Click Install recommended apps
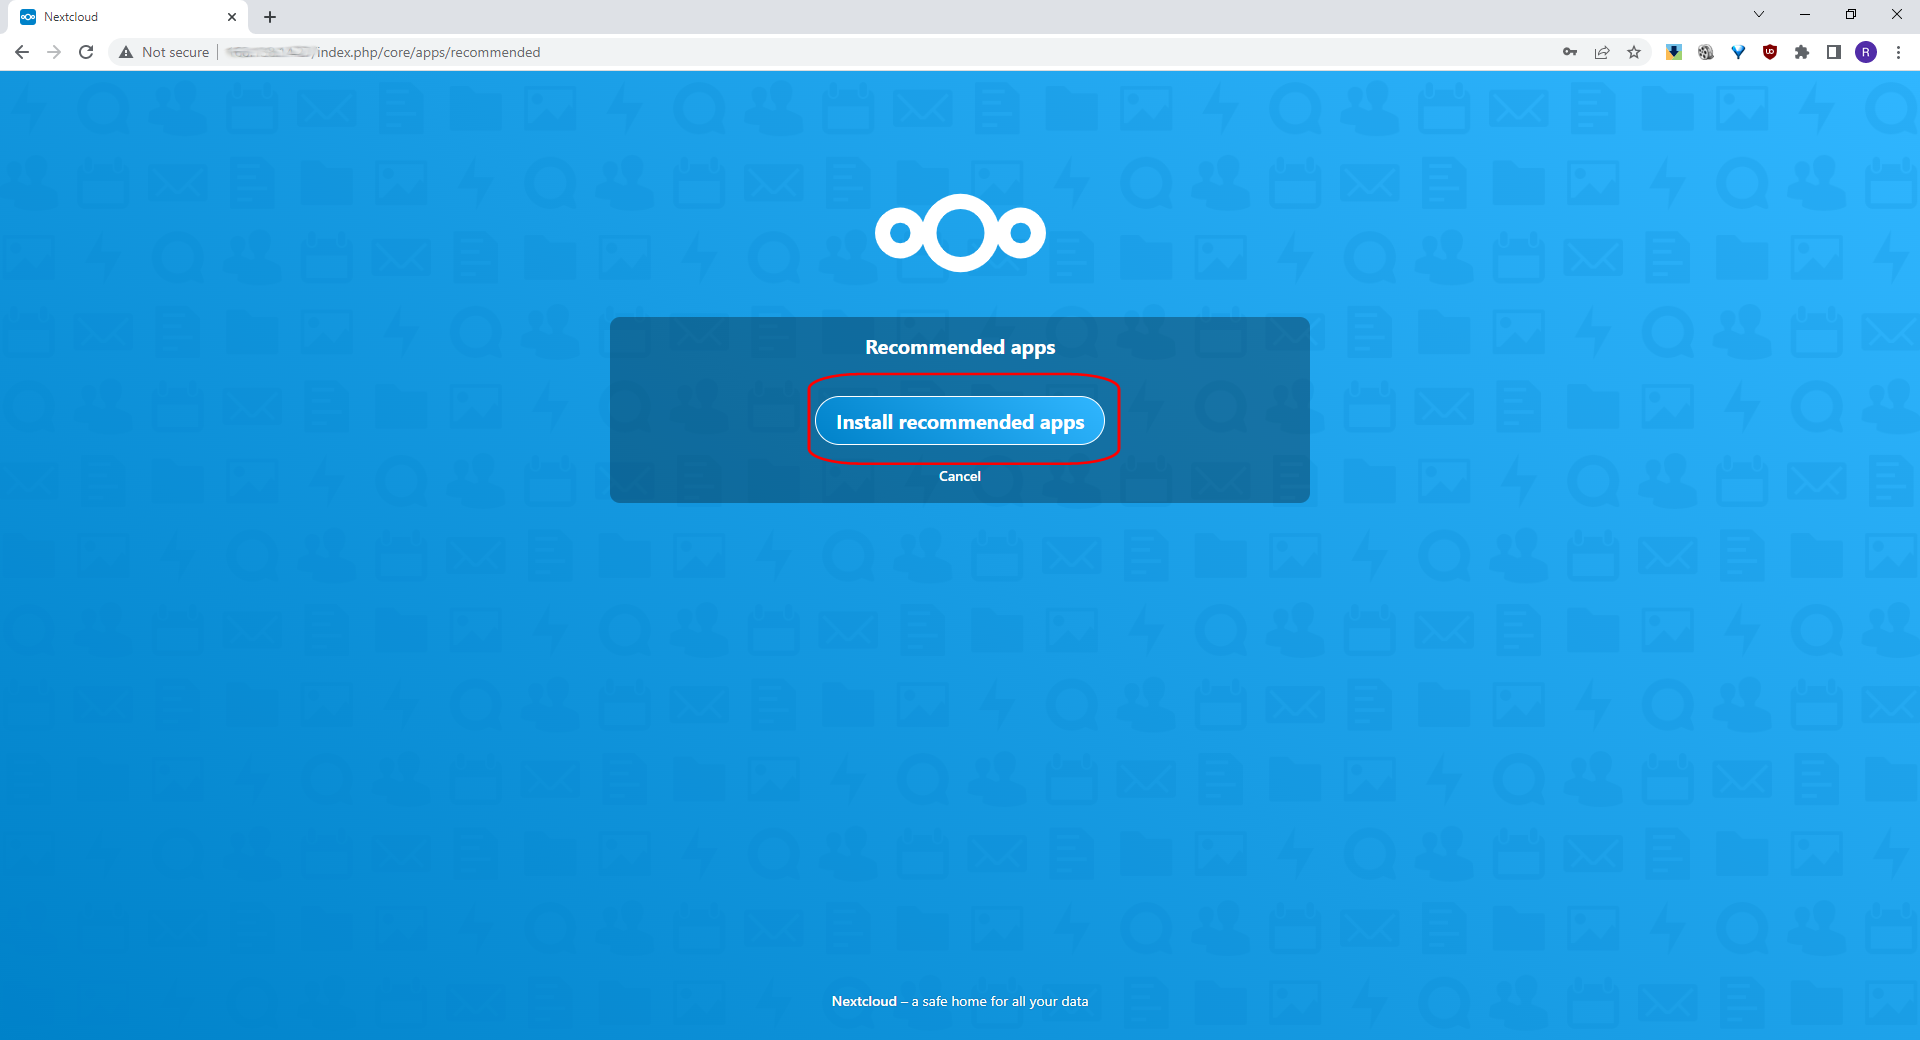The height and width of the screenshot is (1040, 1920). tap(959, 421)
